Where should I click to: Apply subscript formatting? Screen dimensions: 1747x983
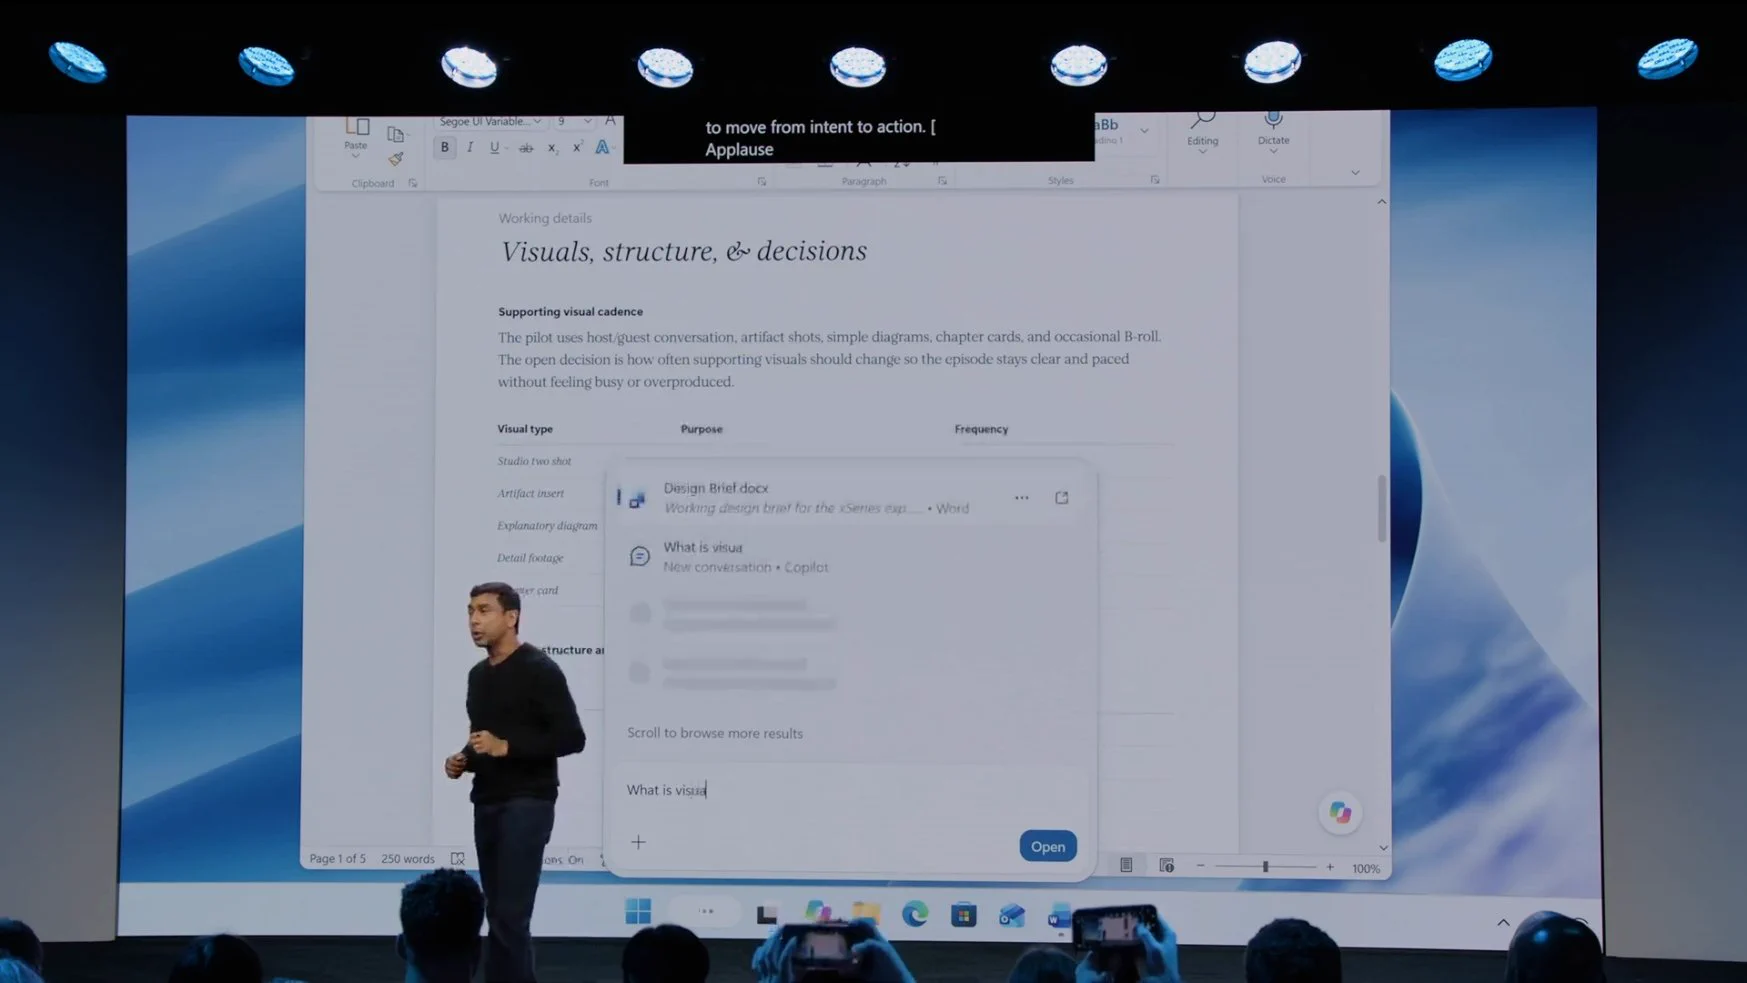pos(552,148)
